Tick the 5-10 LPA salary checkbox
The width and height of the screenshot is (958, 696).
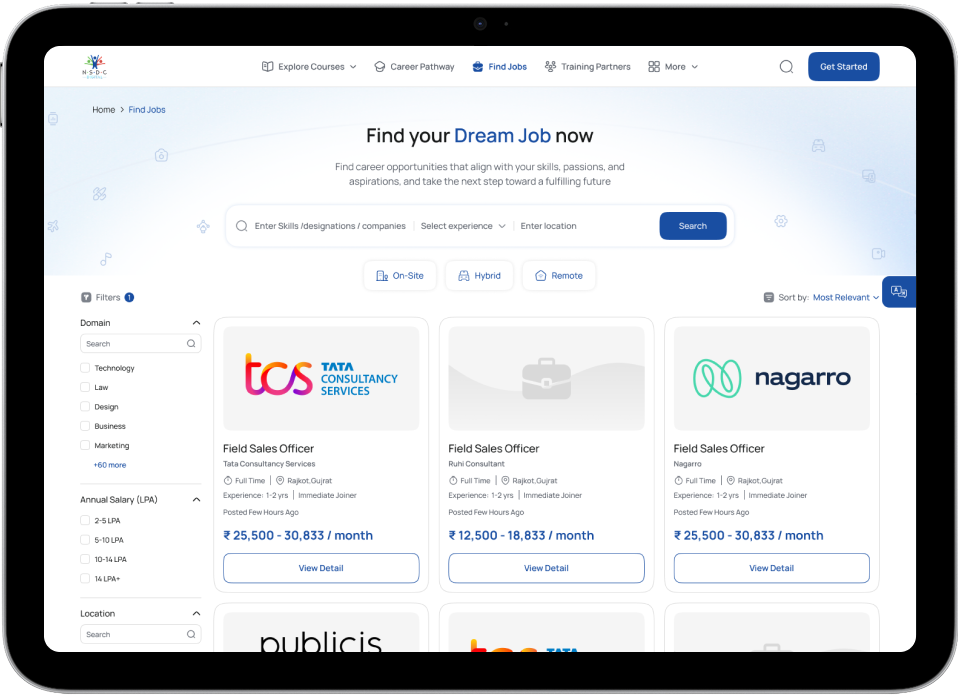tap(85, 540)
